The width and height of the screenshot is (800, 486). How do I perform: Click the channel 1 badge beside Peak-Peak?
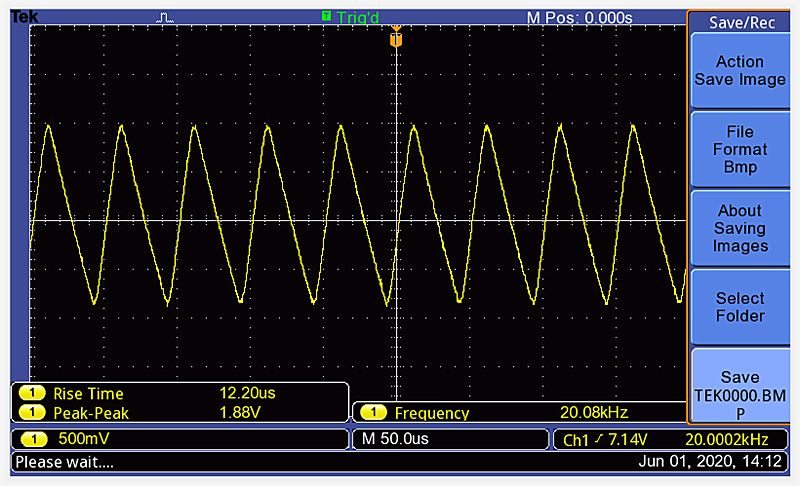click(33, 412)
